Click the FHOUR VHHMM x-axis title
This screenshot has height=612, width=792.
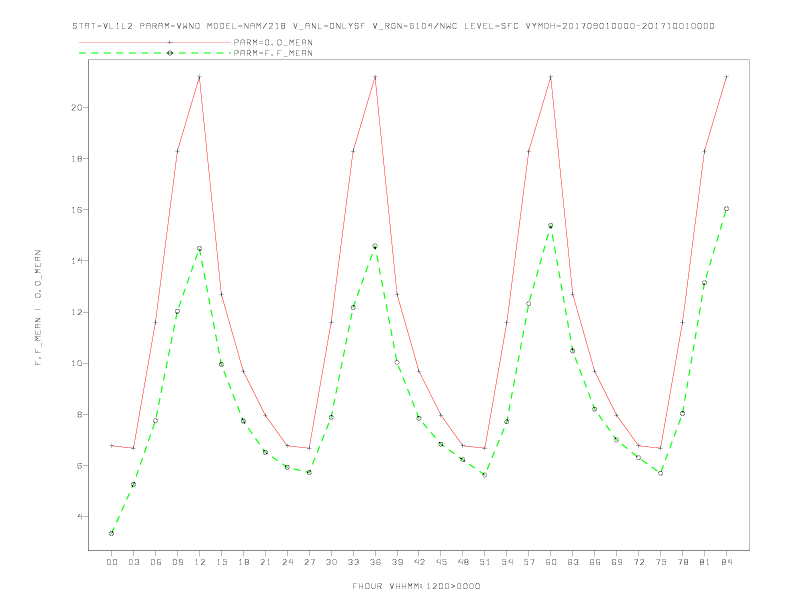click(x=416, y=586)
